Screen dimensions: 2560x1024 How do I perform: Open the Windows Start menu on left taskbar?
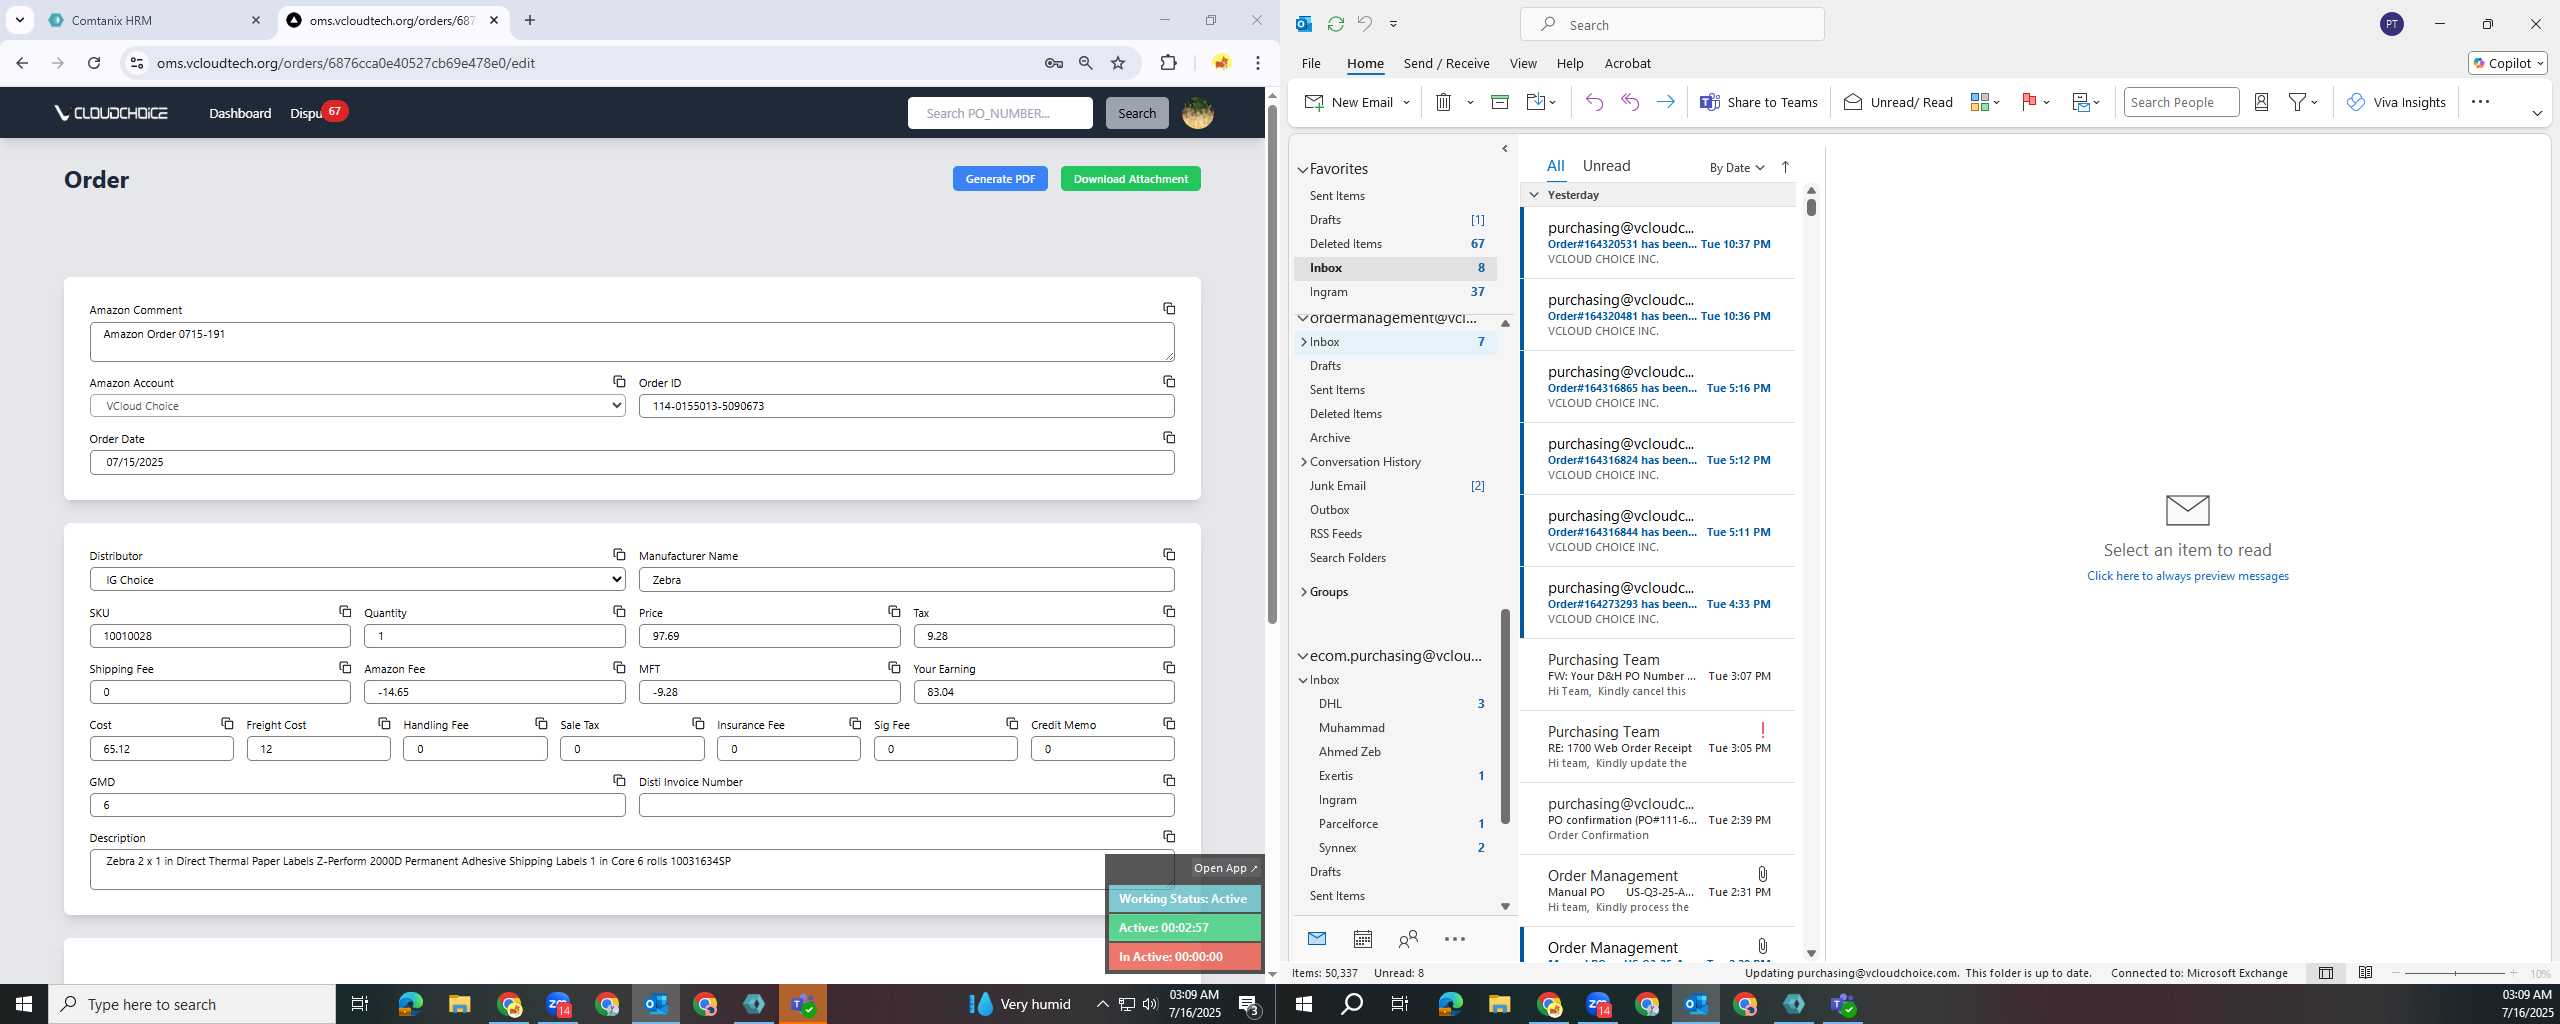pyautogui.click(x=24, y=1004)
